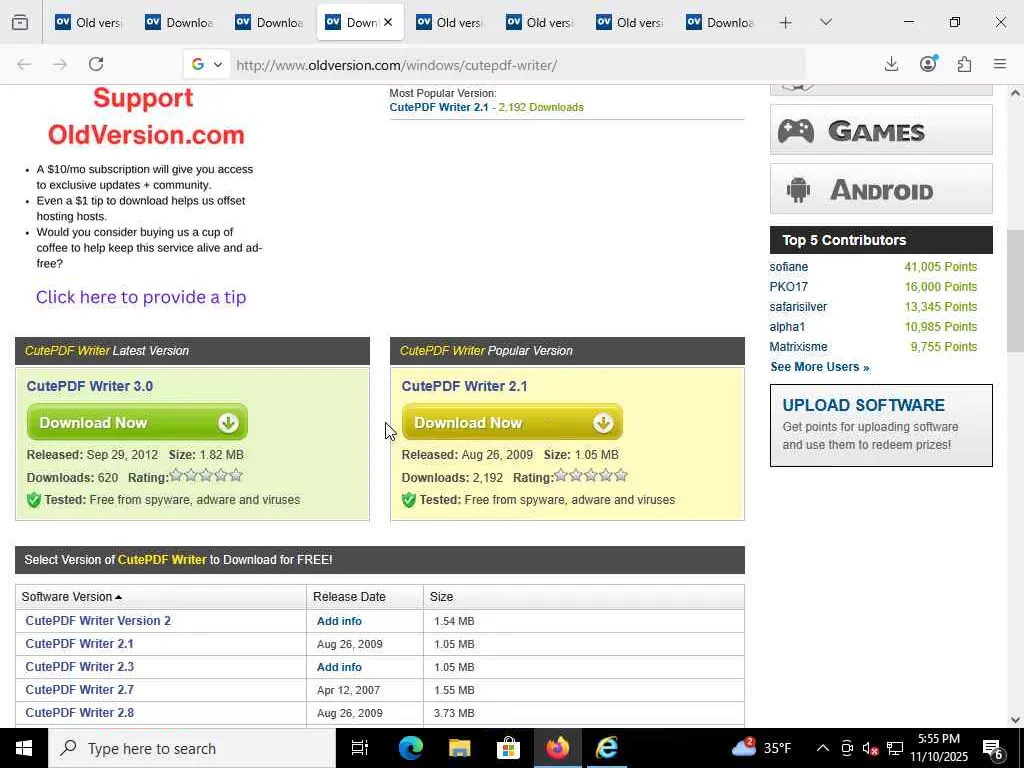Open the Android category banner
The width and height of the screenshot is (1024, 768).
click(x=881, y=189)
